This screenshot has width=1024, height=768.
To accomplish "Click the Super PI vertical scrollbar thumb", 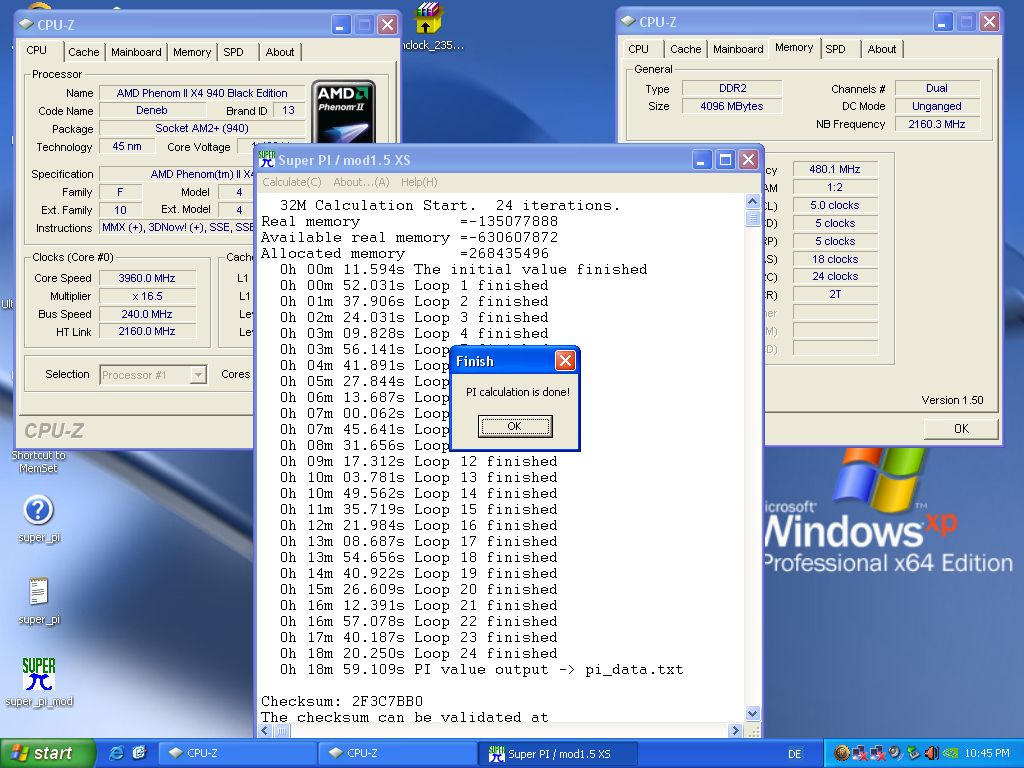I will tap(752, 218).
